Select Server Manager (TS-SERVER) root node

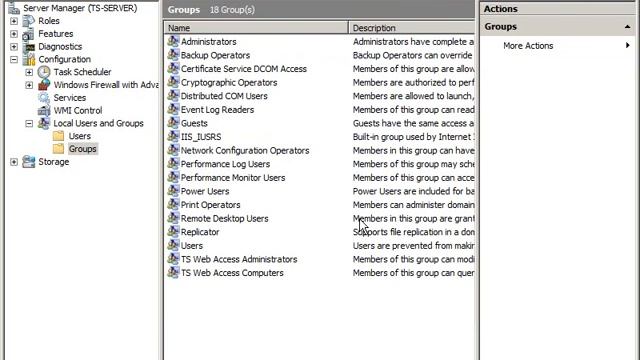pos(80,8)
